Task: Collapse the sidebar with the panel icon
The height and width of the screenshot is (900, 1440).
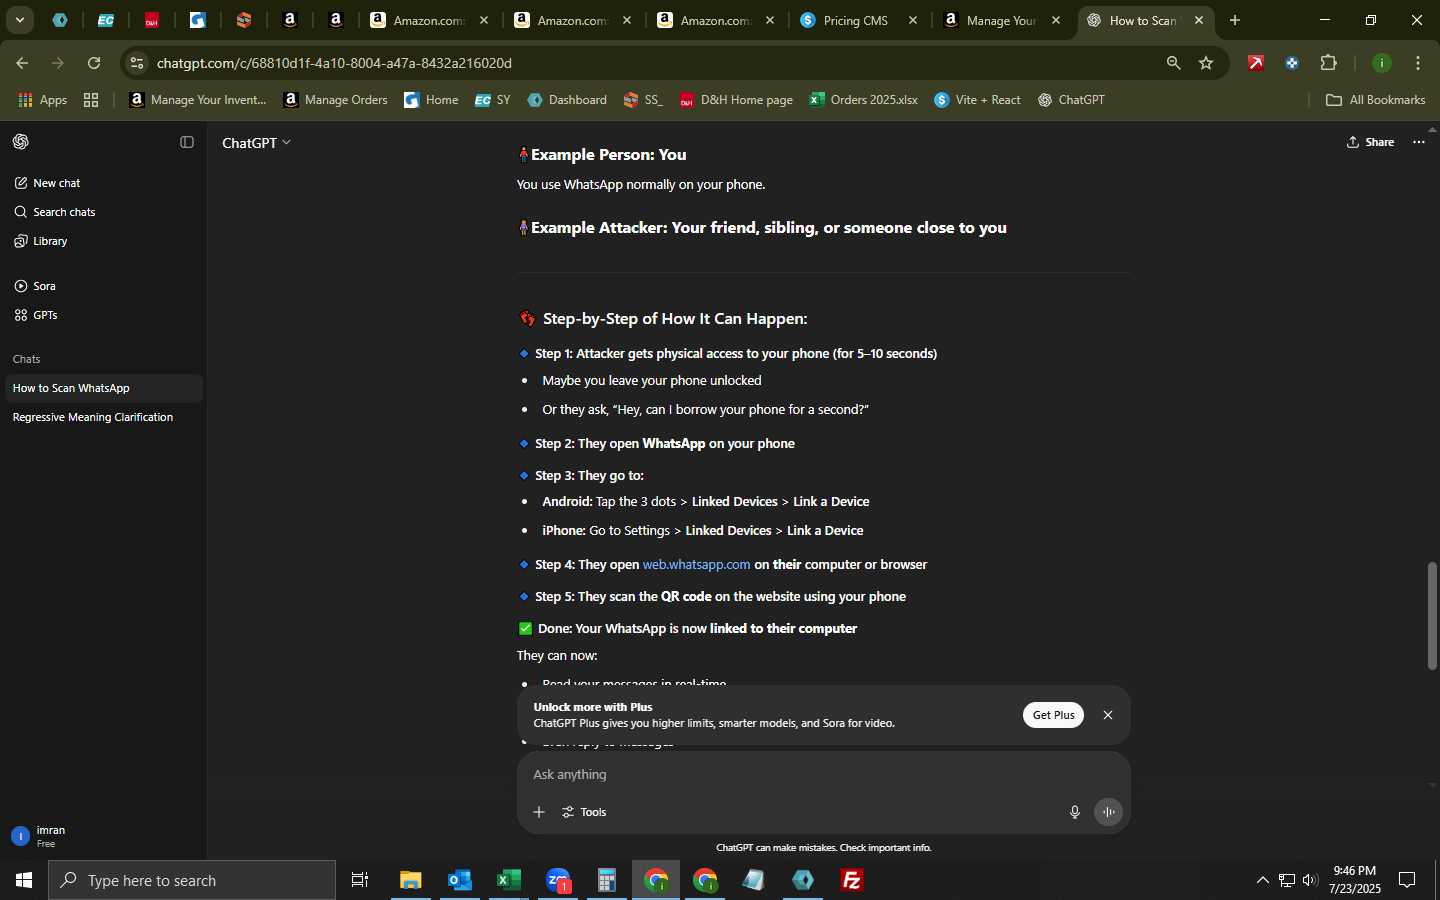Action: 187,142
